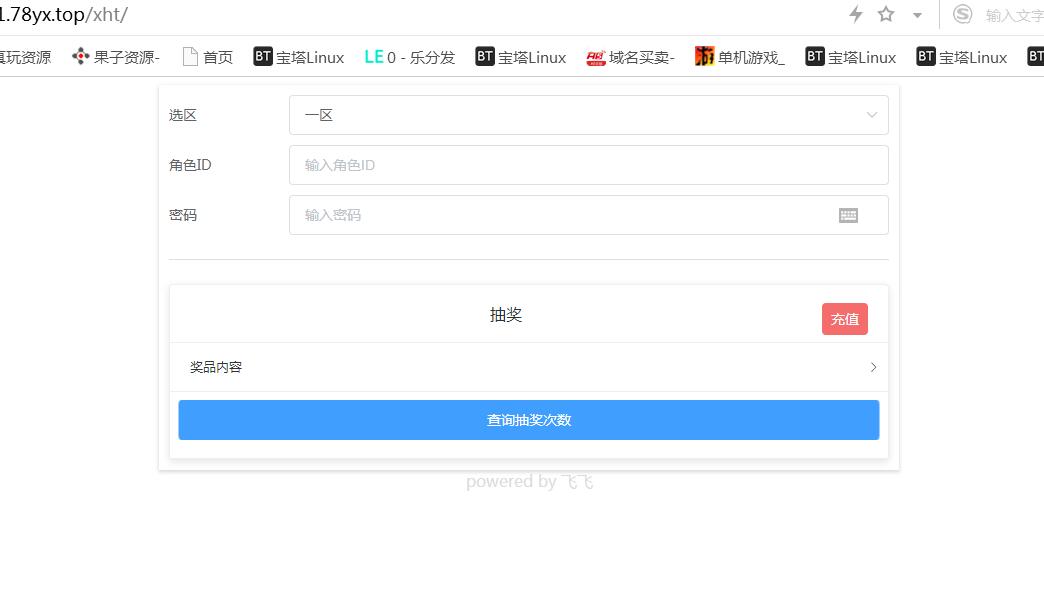
Task: Expand the 奖品内容 prize list row
Action: pyautogui.click(x=529, y=367)
